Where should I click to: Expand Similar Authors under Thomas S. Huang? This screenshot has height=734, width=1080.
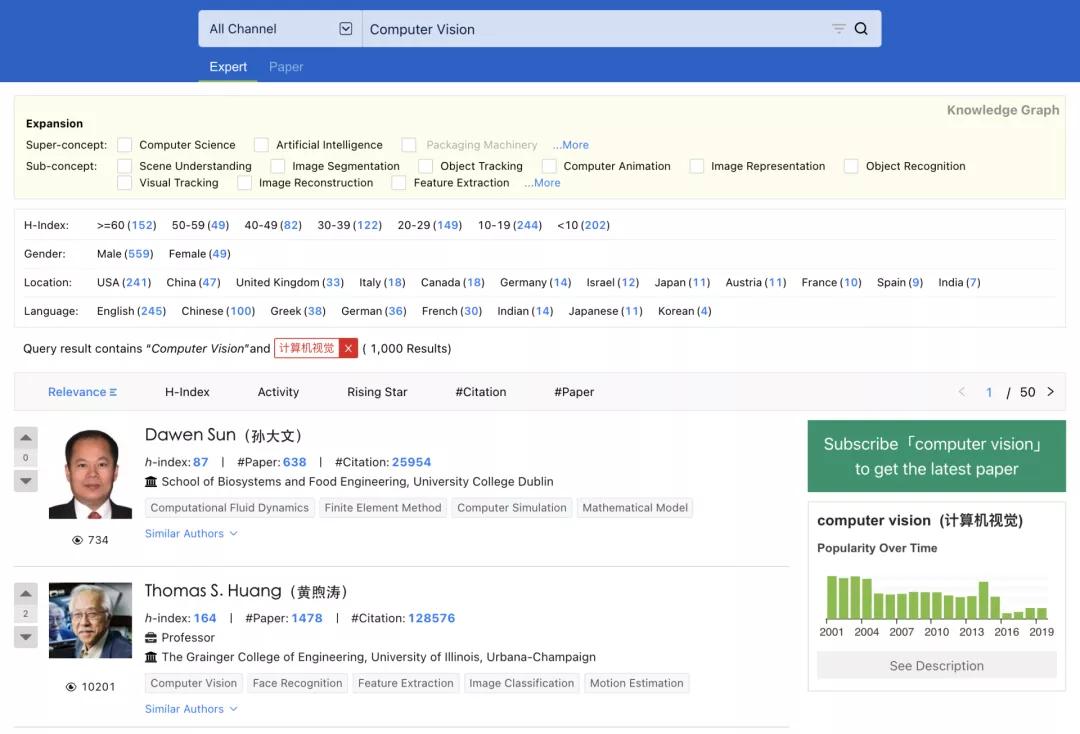click(191, 709)
